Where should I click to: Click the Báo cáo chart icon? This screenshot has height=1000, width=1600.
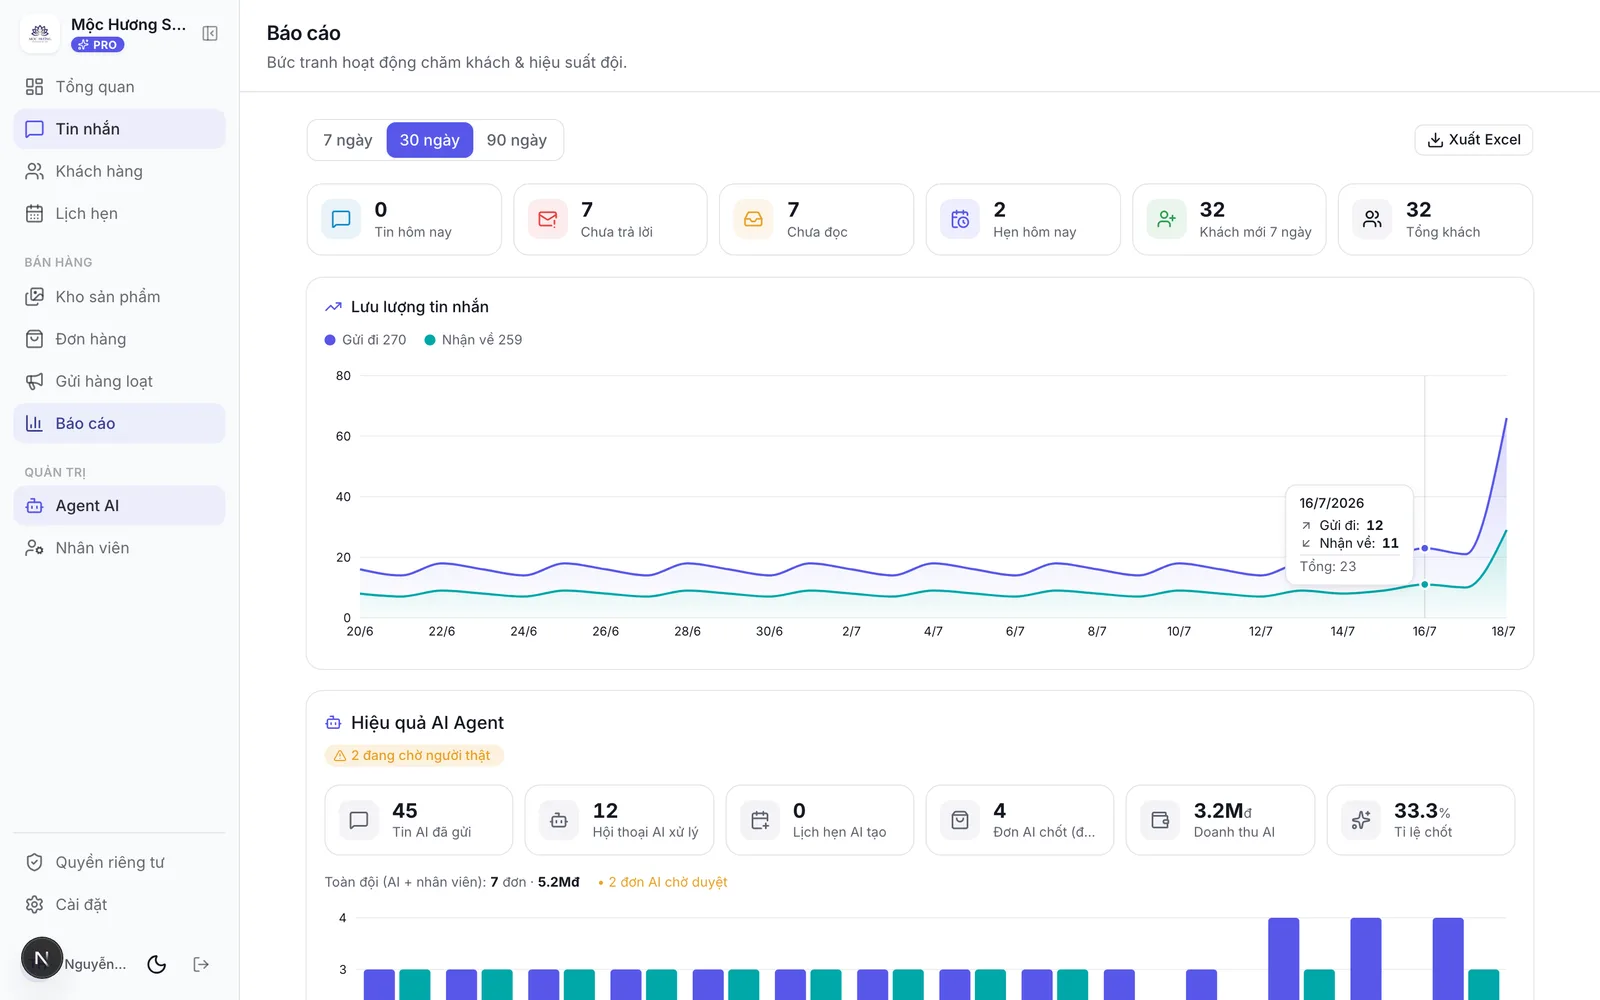34,423
